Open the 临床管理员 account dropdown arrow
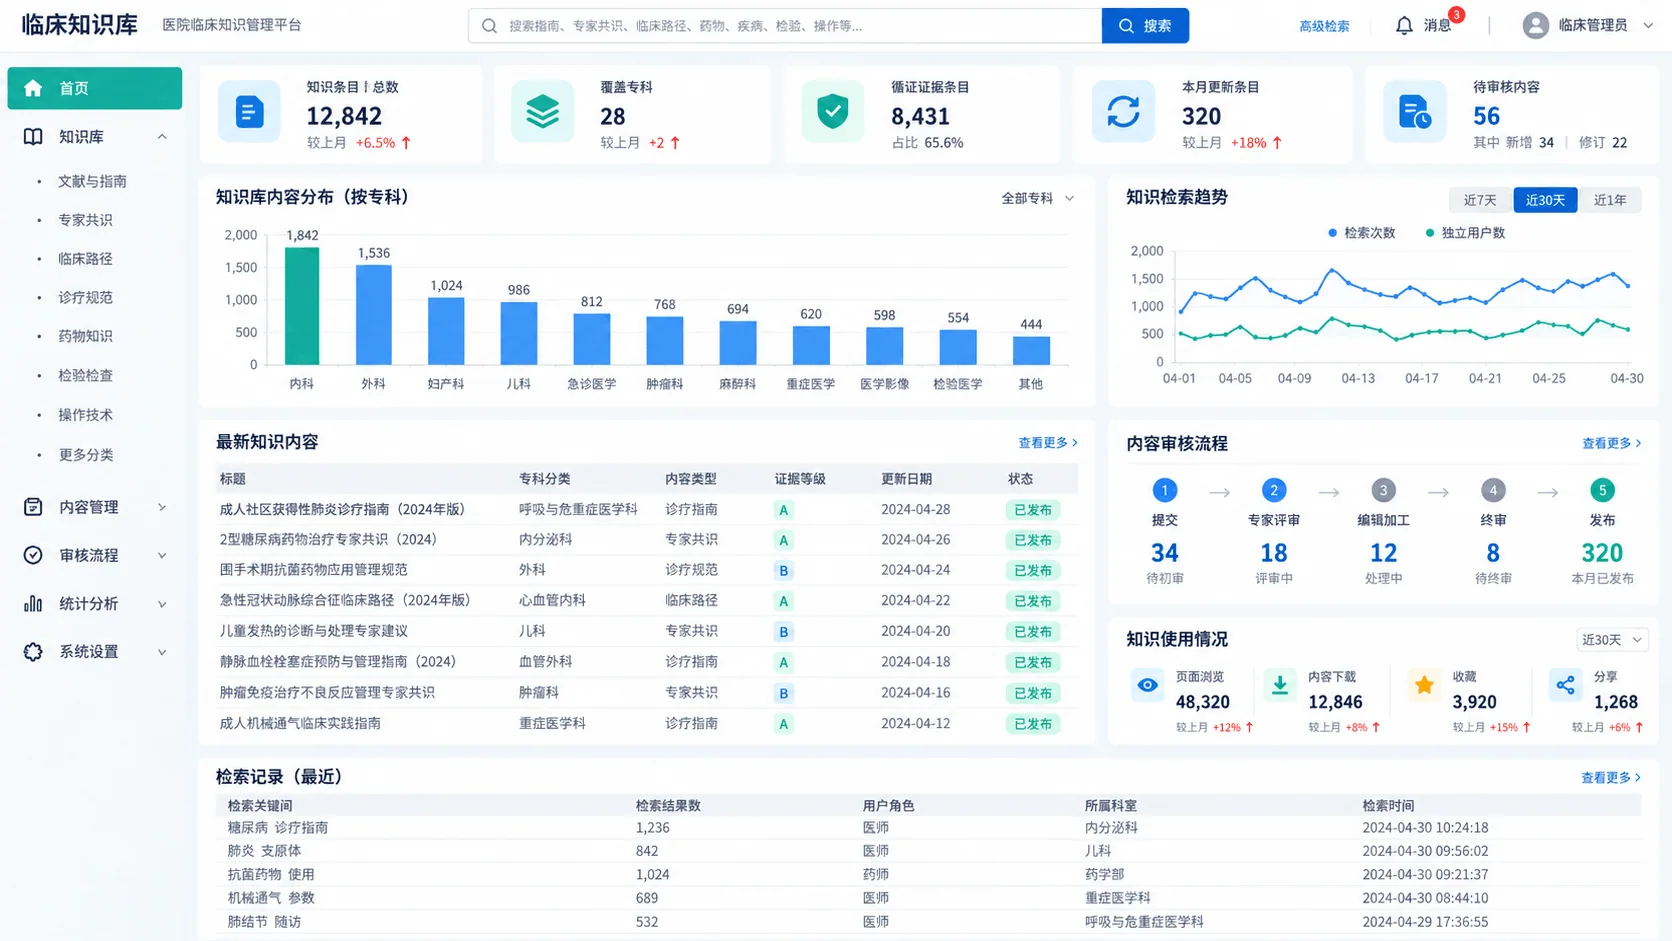This screenshot has height=941, width=1672. pyautogui.click(x=1648, y=26)
